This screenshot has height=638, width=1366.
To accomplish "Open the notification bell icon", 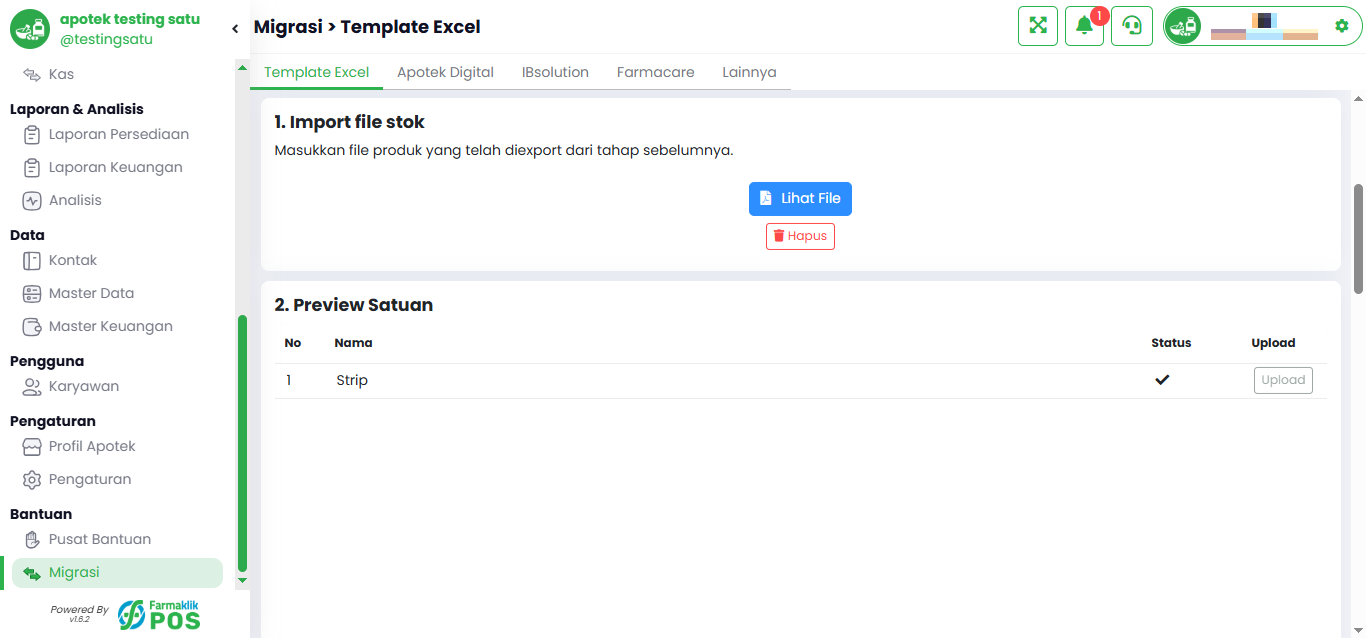I will (x=1084, y=26).
